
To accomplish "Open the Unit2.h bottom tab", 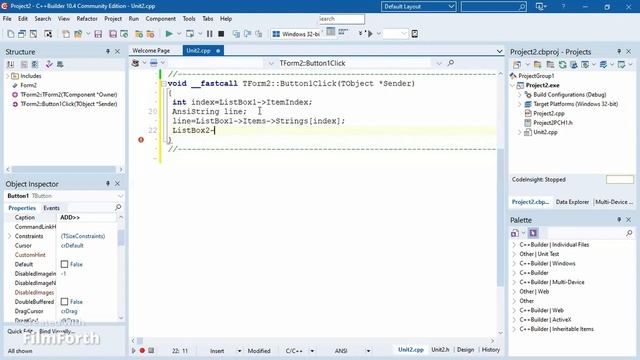I will (440, 350).
